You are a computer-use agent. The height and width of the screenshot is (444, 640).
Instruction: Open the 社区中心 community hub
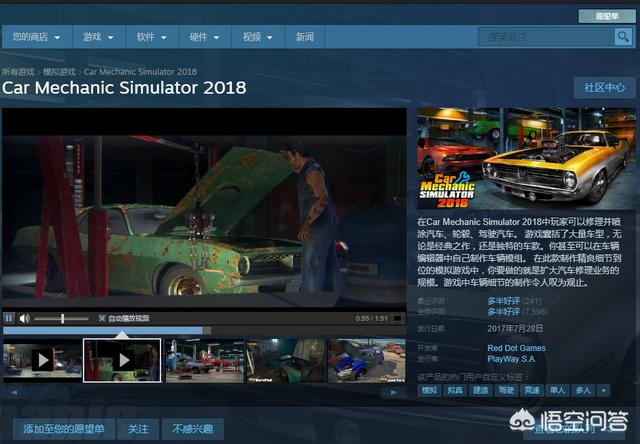coord(604,87)
